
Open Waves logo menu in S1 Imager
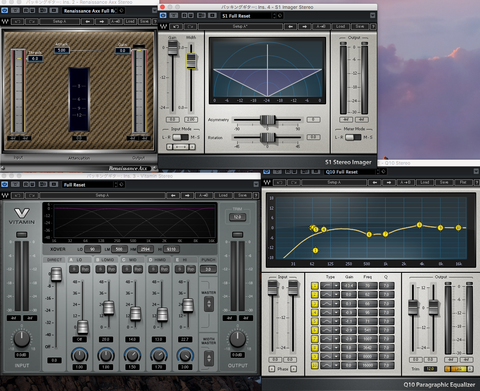pyautogui.click(x=163, y=26)
